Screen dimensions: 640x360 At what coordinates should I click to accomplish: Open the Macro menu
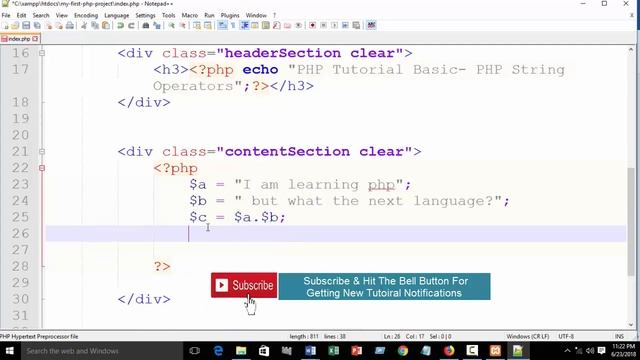pyautogui.click(x=189, y=15)
